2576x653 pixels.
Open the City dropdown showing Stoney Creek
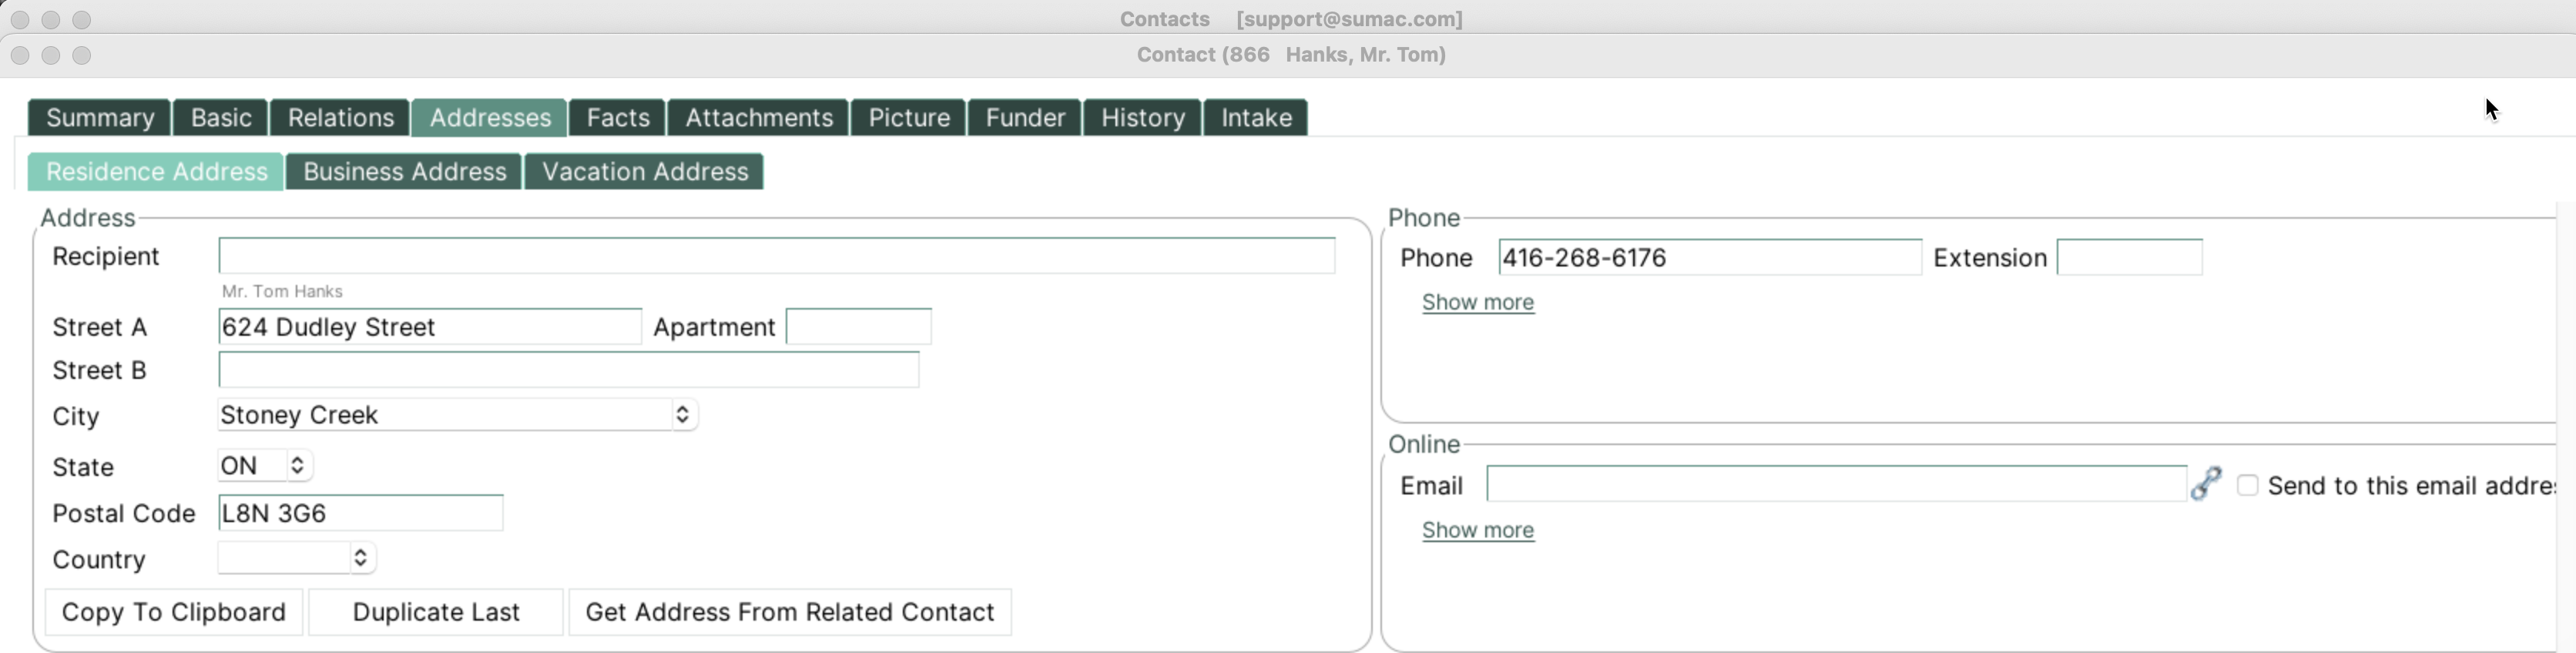(457, 415)
